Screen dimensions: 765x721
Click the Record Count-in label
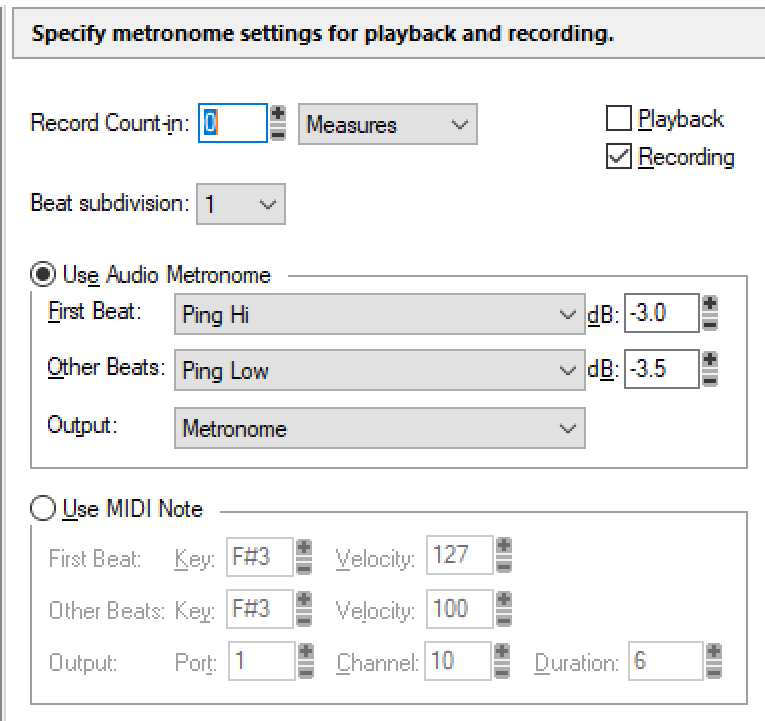click(110, 122)
